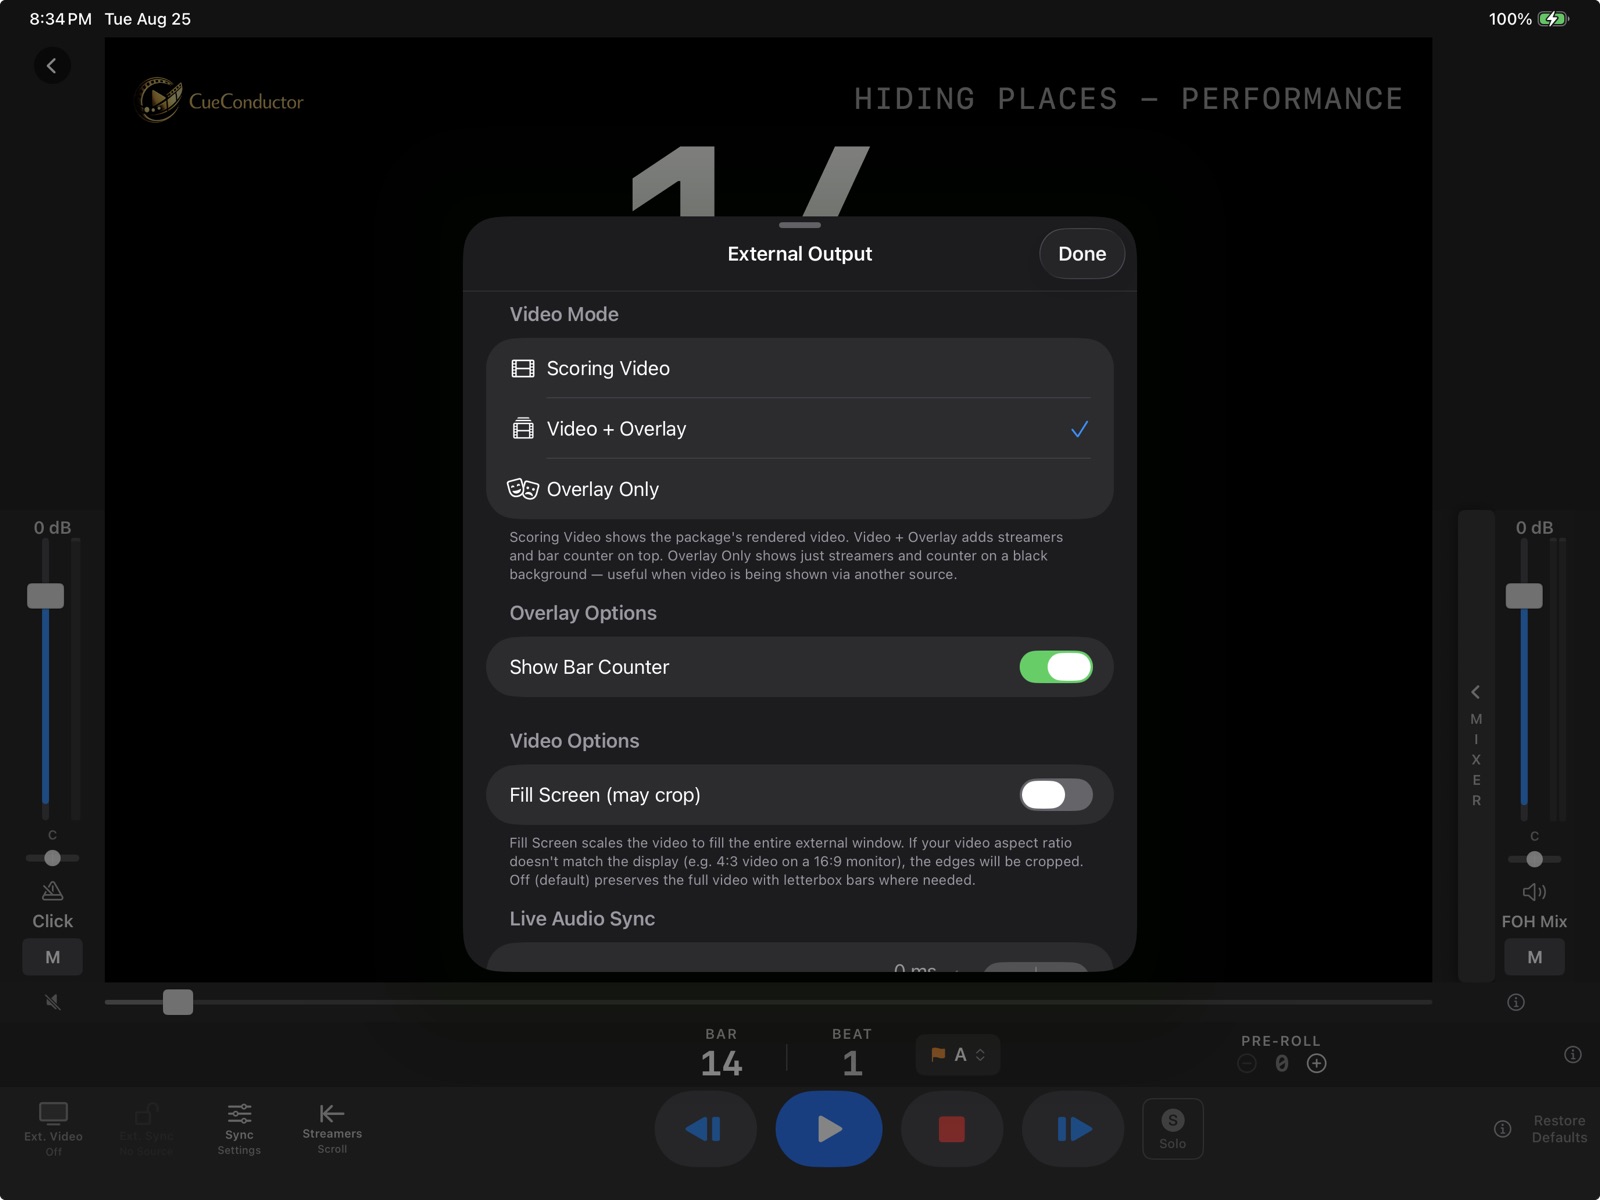Click info icon at right end of timeline
Viewport: 1600px width, 1200px height.
[1516, 1002]
